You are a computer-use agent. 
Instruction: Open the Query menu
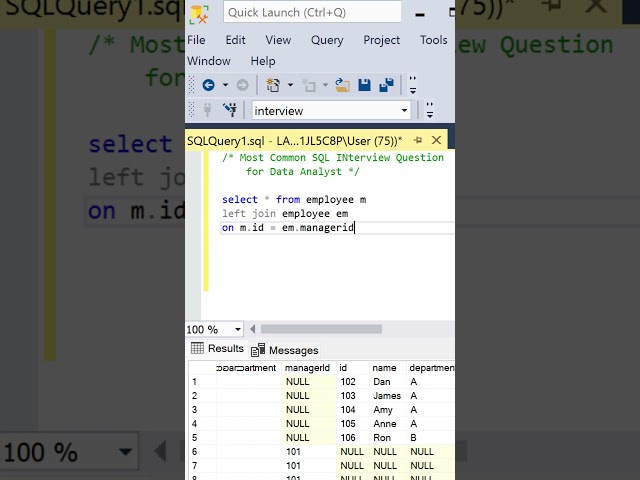point(327,40)
